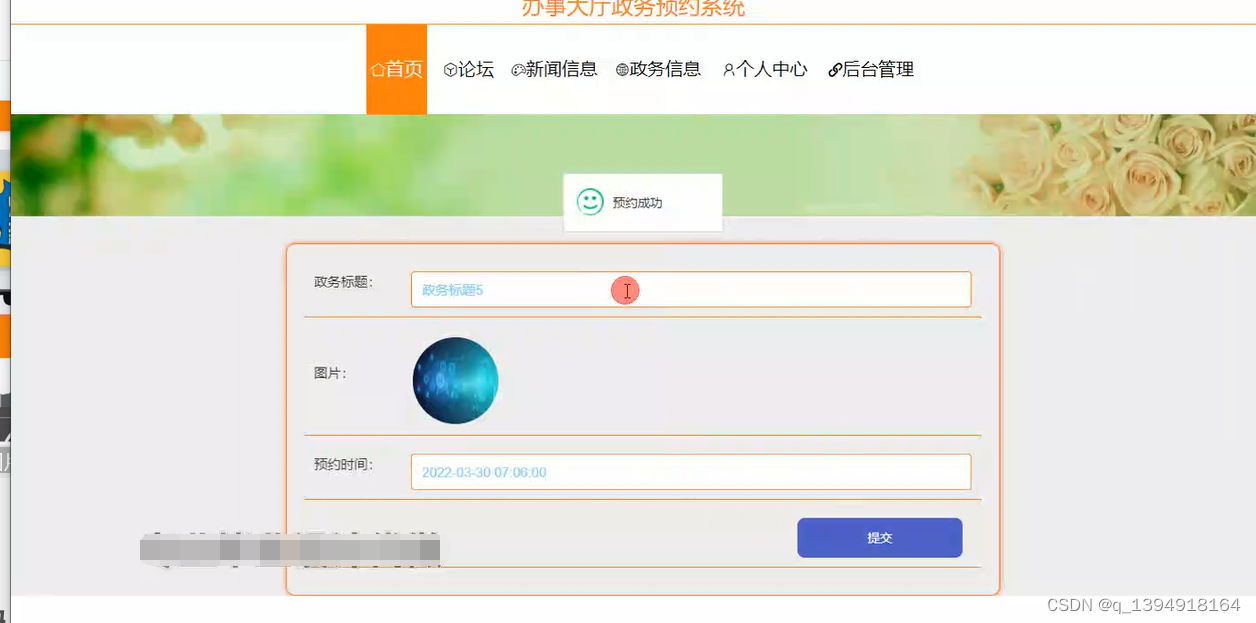Click the 预约时间 datetime field
This screenshot has width=1256, height=623.
[x=690, y=471]
